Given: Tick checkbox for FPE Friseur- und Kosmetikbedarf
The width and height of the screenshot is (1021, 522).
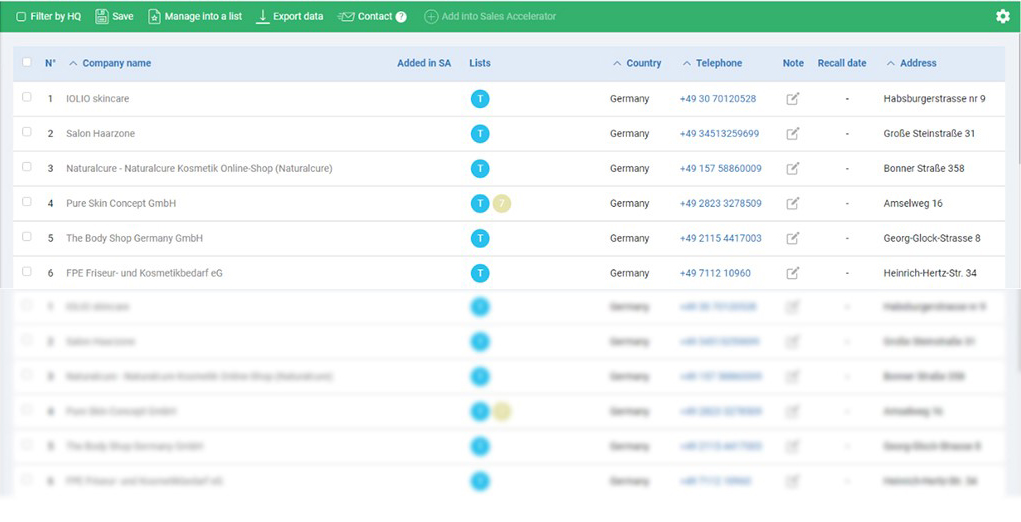Looking at the screenshot, I should pos(27,272).
